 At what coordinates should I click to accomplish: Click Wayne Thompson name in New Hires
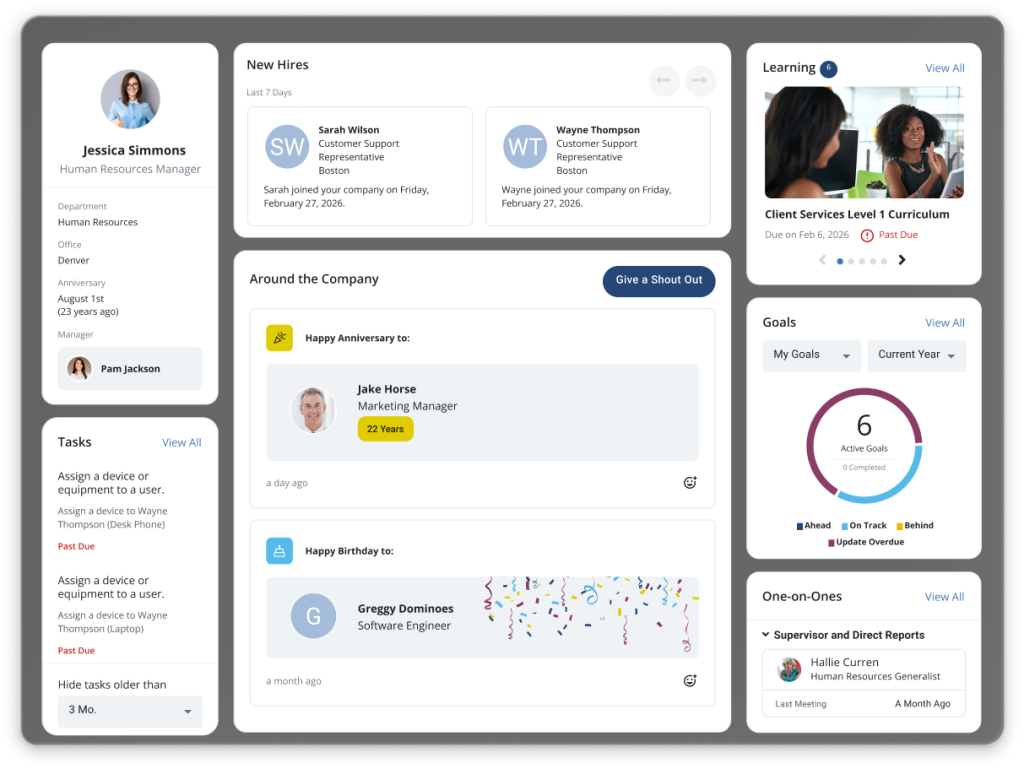click(598, 130)
